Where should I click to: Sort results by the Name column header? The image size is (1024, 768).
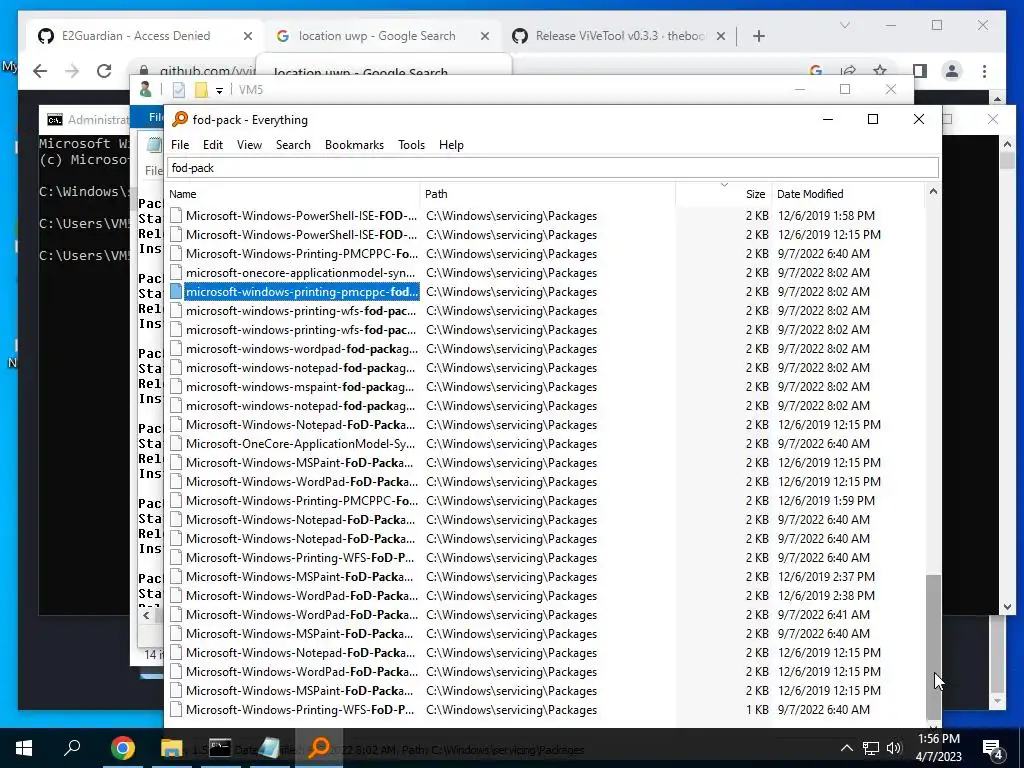(x=293, y=194)
